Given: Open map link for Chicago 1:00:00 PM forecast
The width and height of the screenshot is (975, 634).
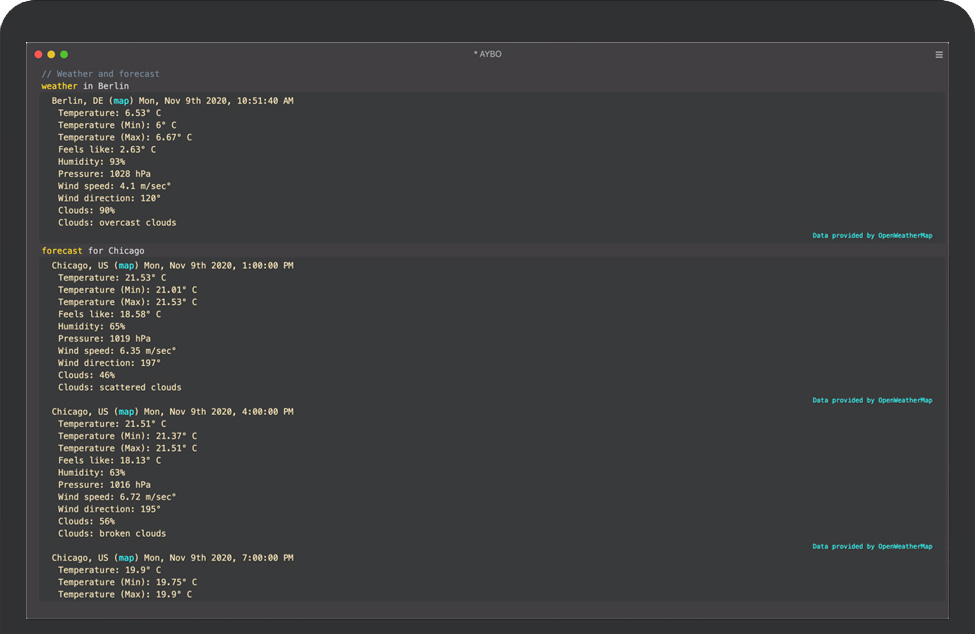Looking at the screenshot, I should [126, 266].
